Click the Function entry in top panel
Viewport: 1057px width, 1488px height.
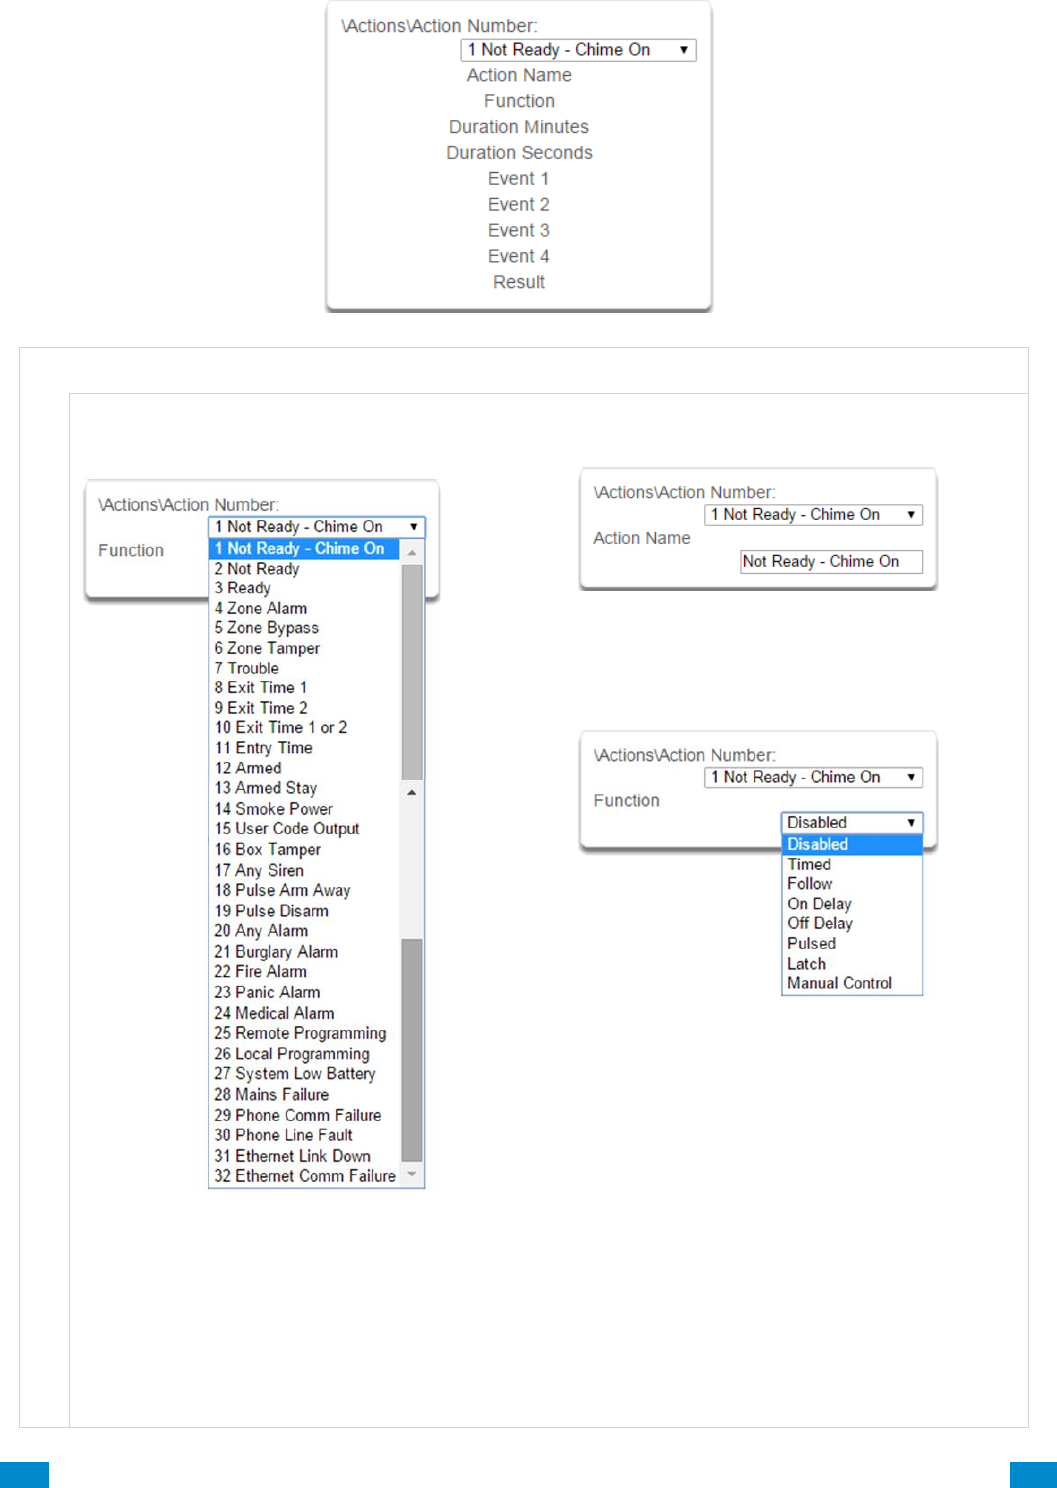tap(519, 101)
